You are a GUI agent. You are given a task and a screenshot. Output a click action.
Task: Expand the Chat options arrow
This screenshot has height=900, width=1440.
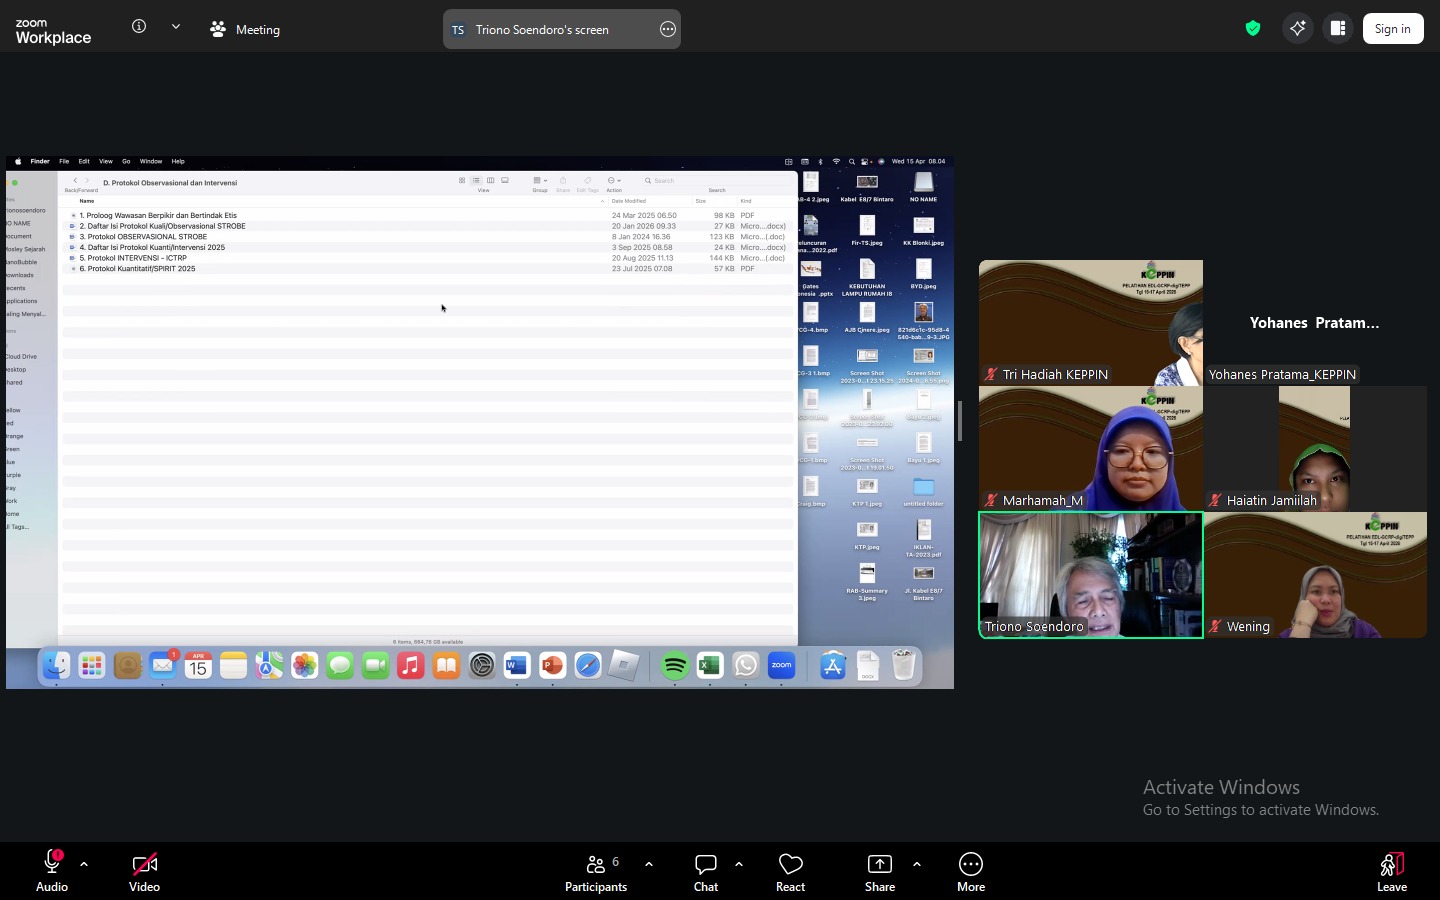(x=739, y=864)
